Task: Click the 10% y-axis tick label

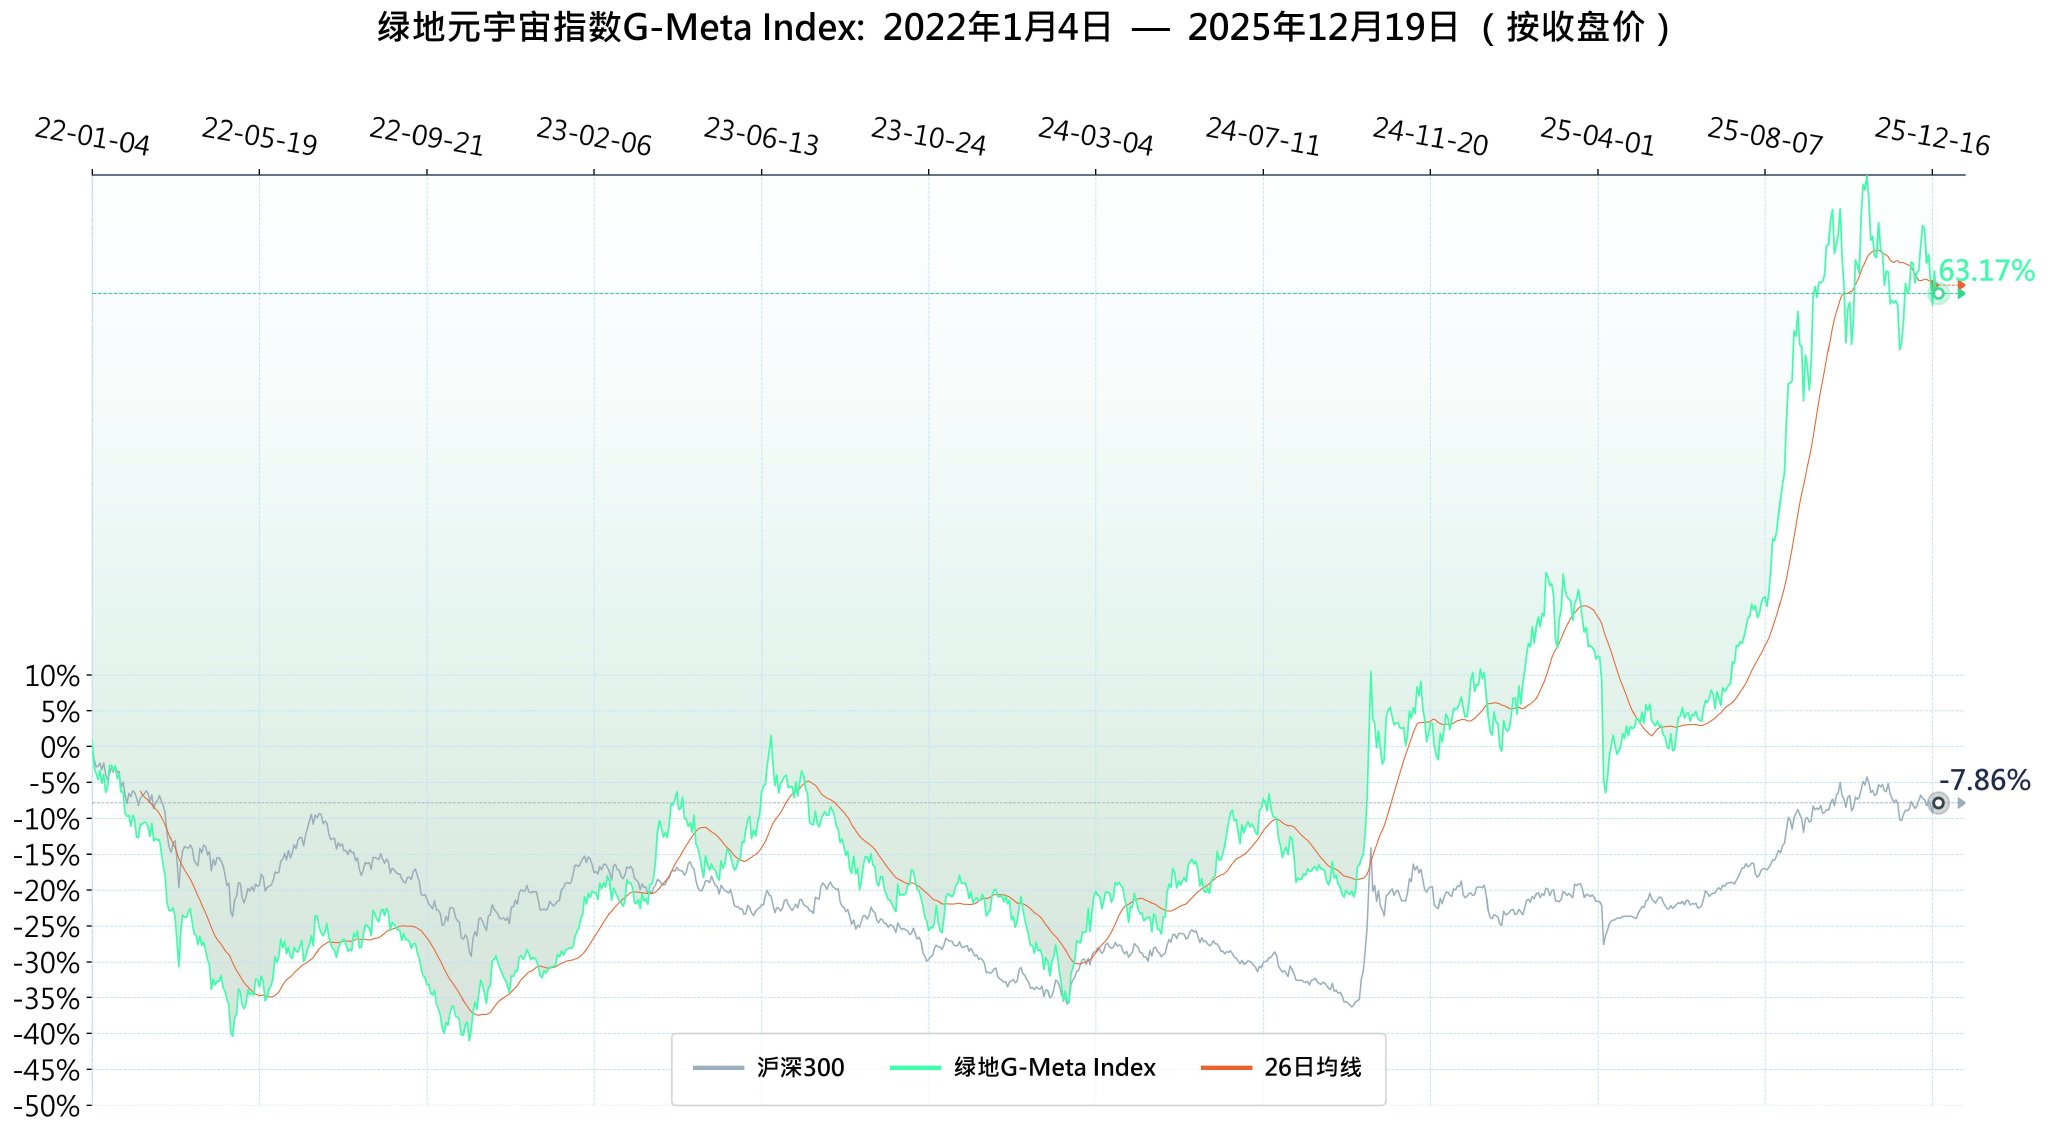Action: (52, 677)
